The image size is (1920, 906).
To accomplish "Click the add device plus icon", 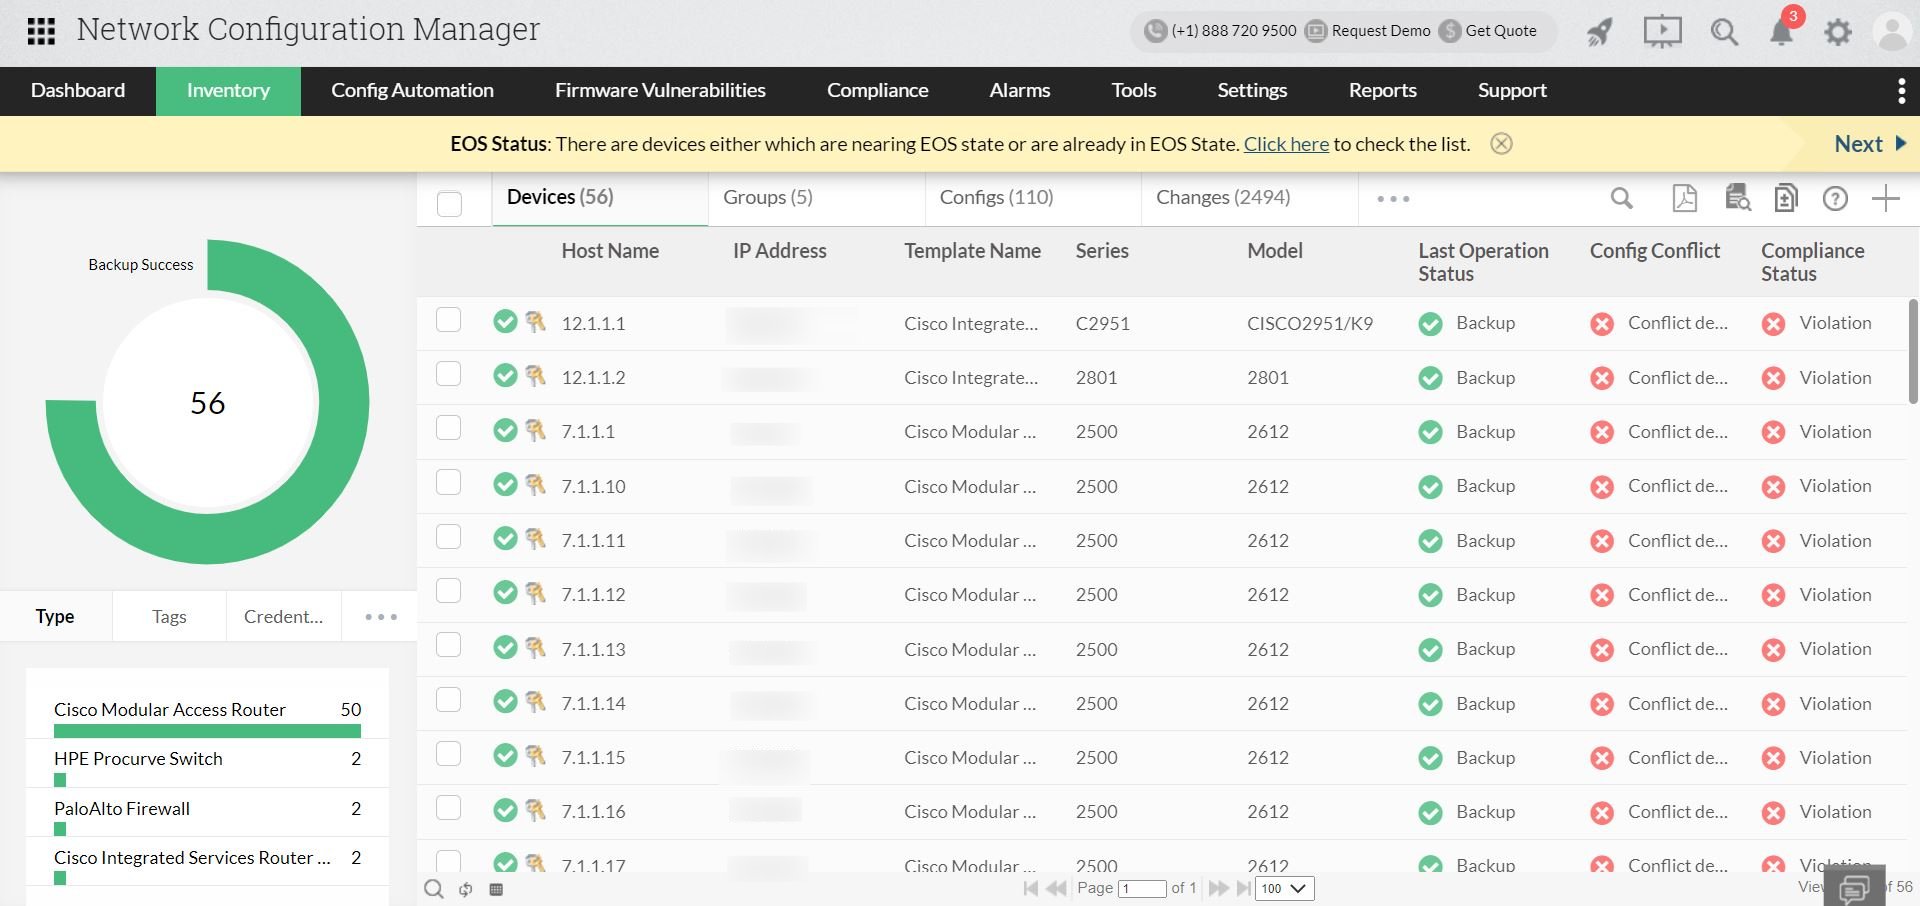I will pyautogui.click(x=1886, y=197).
